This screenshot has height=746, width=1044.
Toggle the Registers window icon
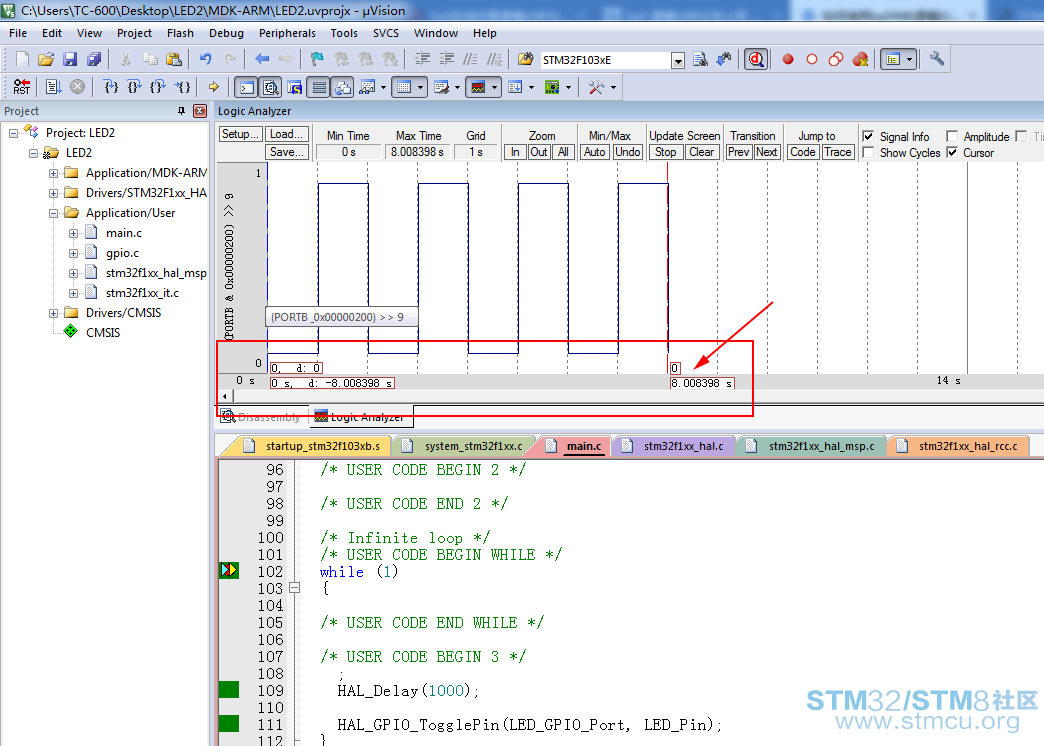(320, 87)
